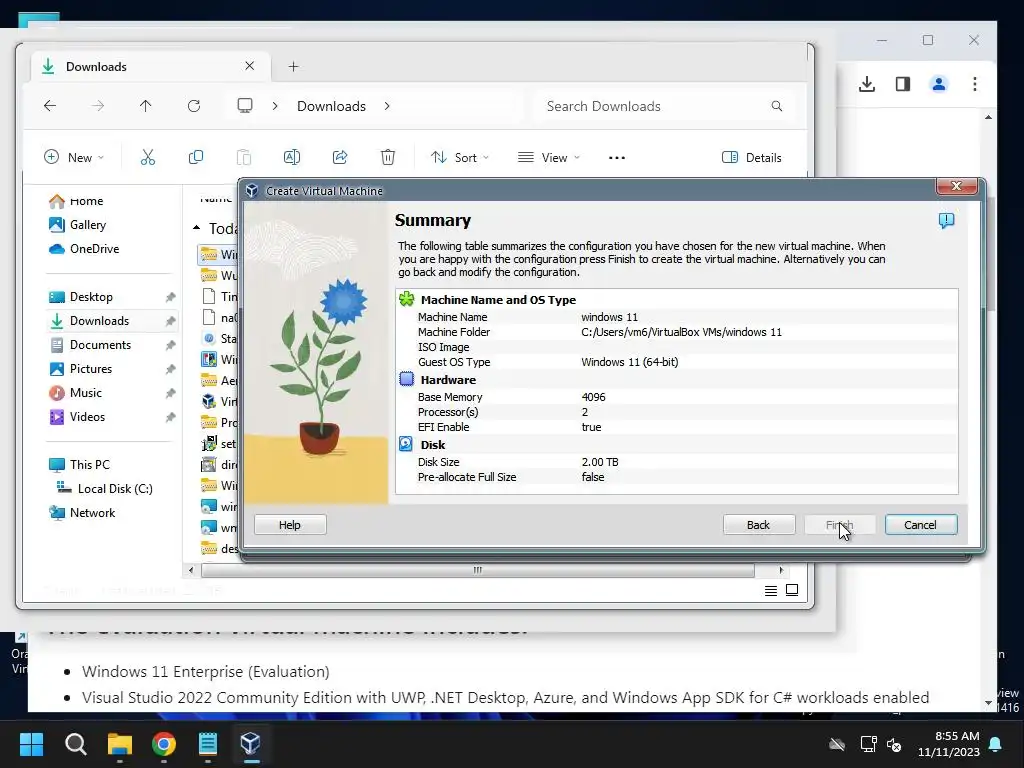This screenshot has width=1024, height=768.
Task: Open Chrome profile avatar icon
Action: [x=938, y=84]
